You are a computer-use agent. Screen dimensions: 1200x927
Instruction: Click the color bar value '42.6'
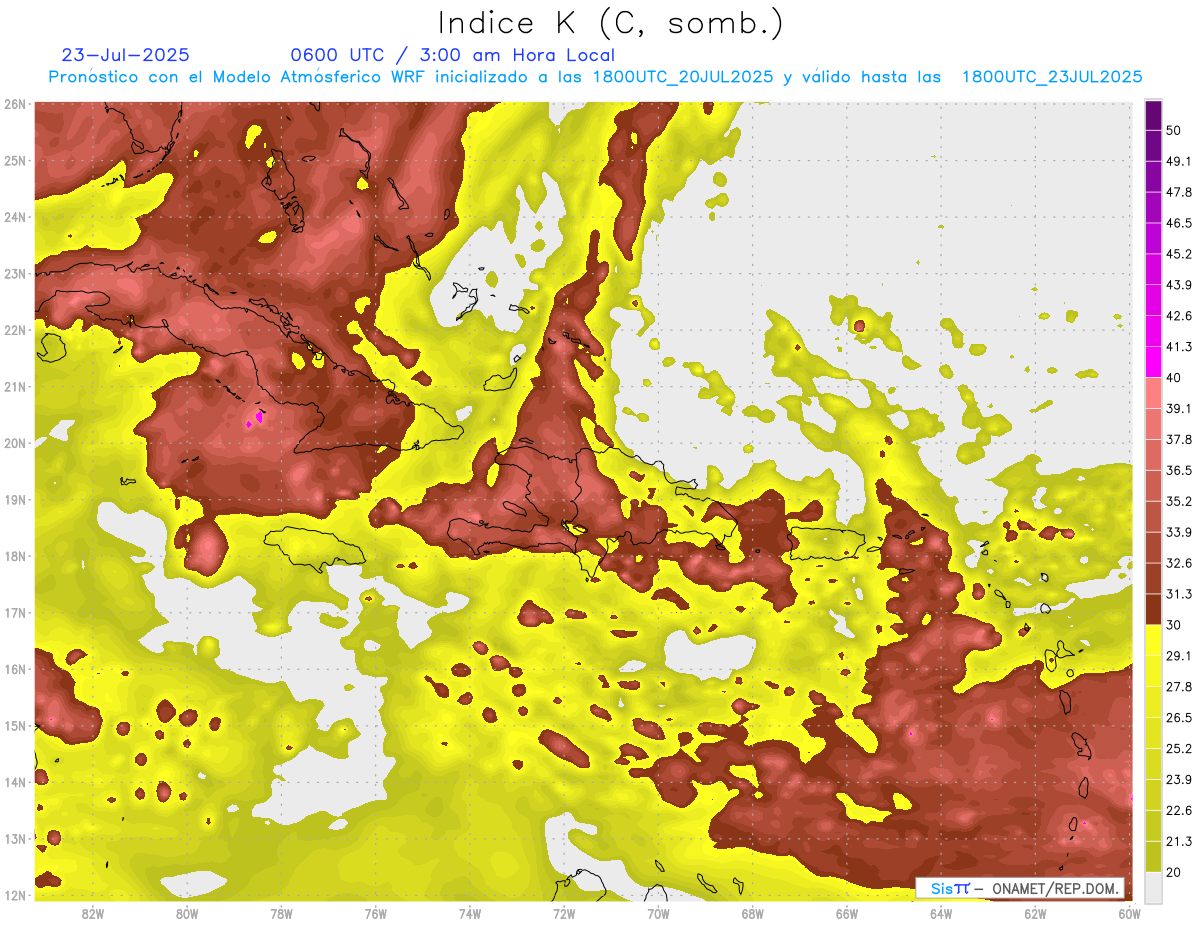(x=1179, y=316)
